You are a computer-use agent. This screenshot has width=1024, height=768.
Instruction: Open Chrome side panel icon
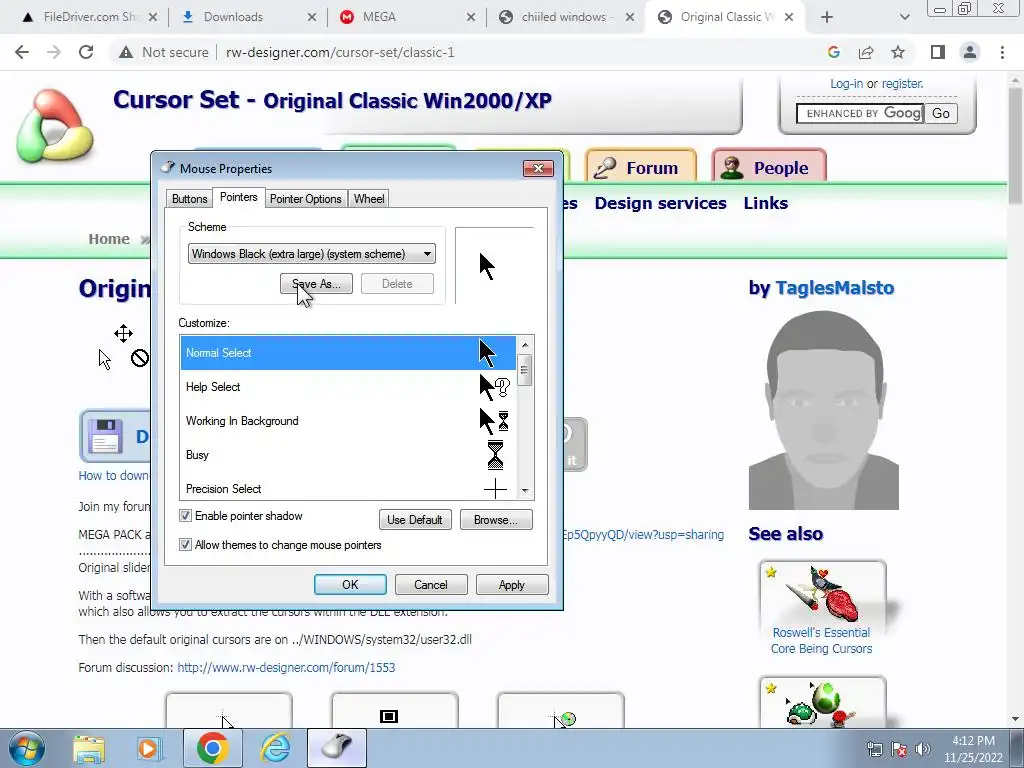tap(938, 52)
